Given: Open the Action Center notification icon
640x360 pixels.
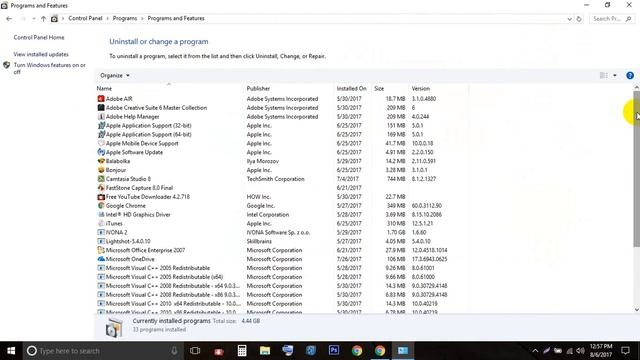Looking at the screenshot, I should tap(625, 351).
